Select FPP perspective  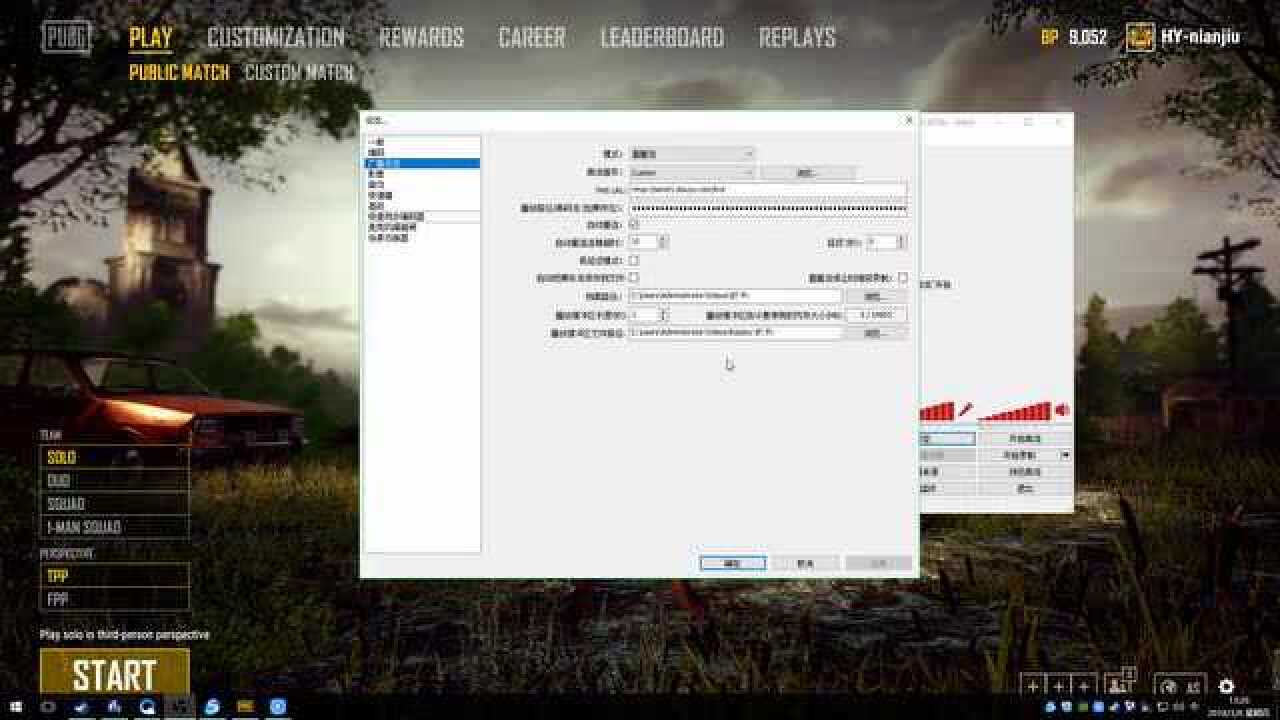point(114,599)
